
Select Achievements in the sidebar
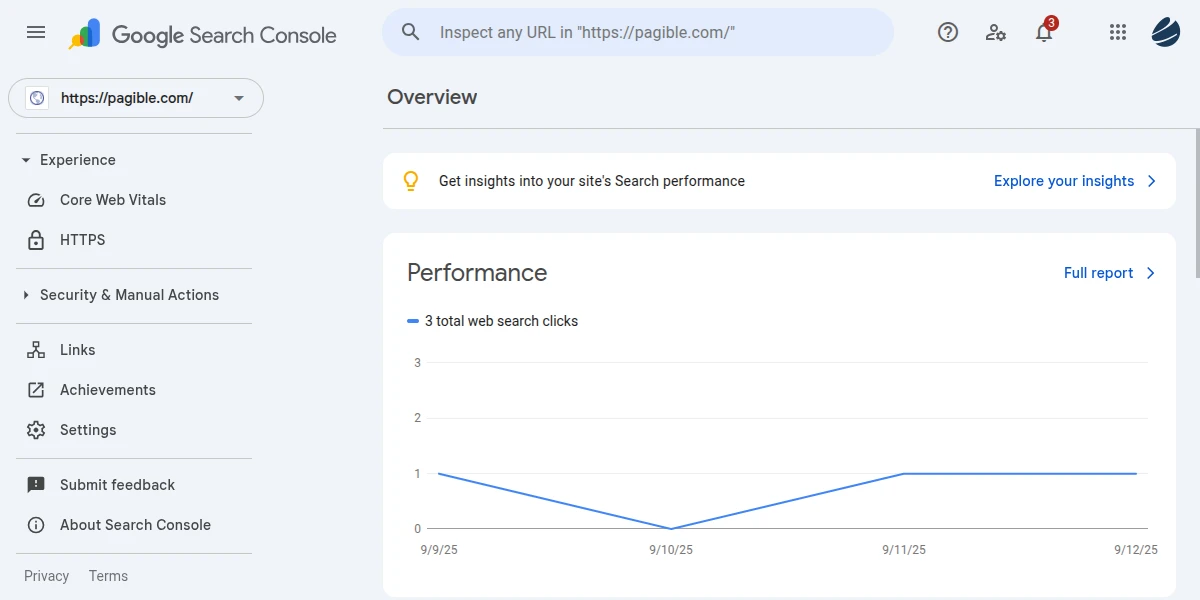[x=107, y=390]
